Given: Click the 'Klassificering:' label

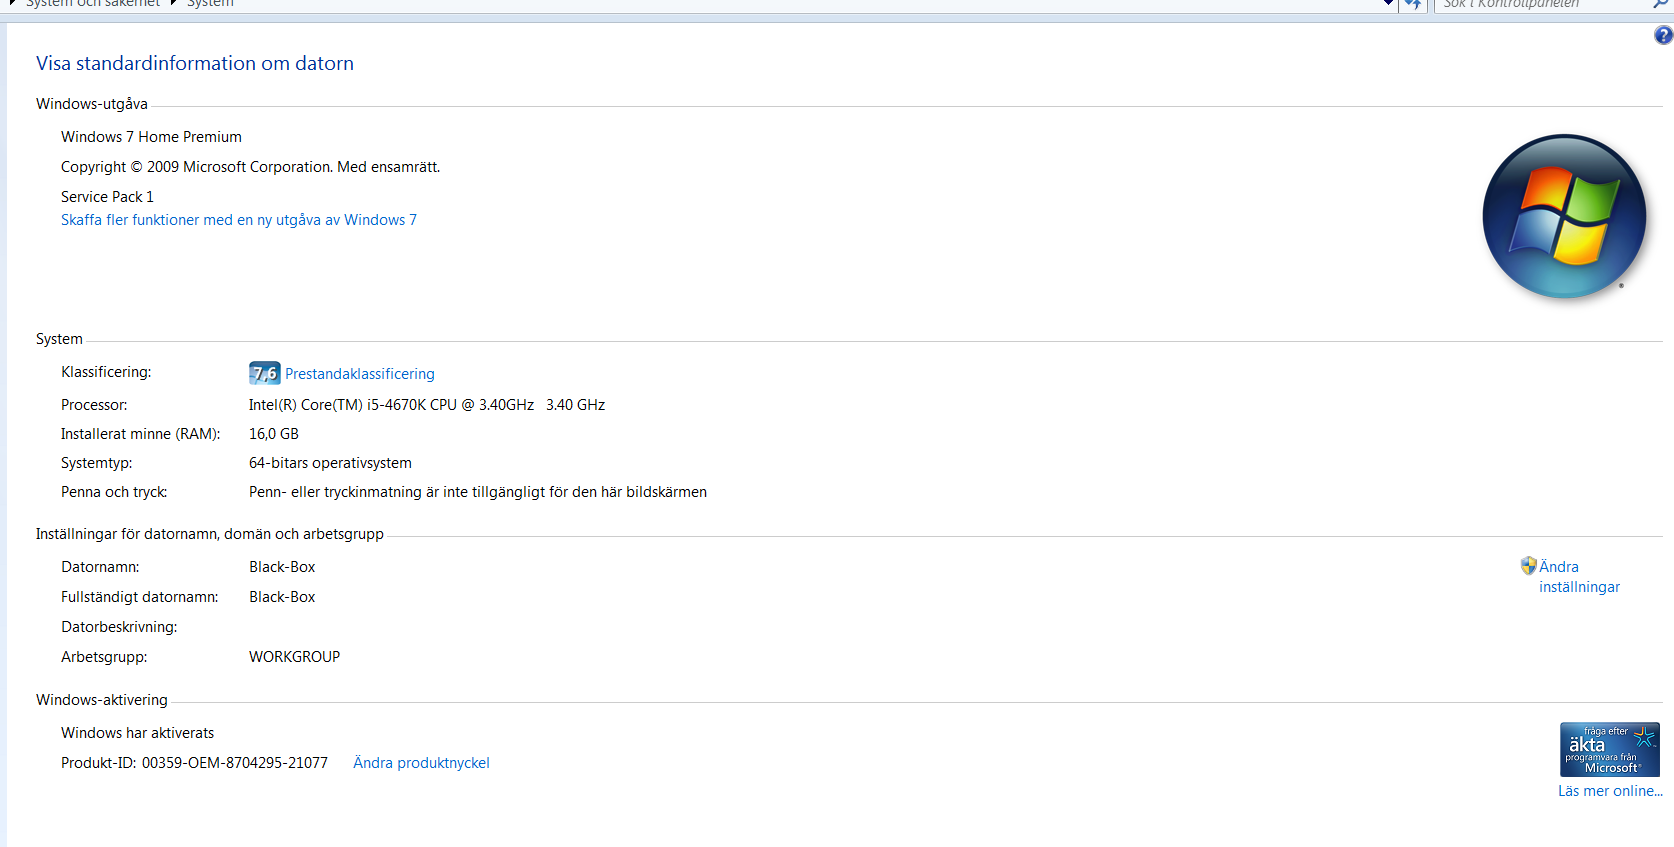Looking at the screenshot, I should (x=106, y=372).
